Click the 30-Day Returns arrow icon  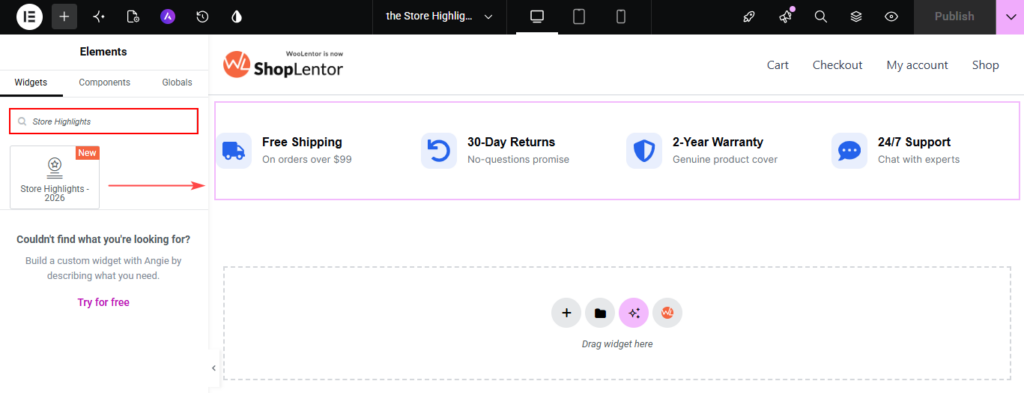pos(439,151)
